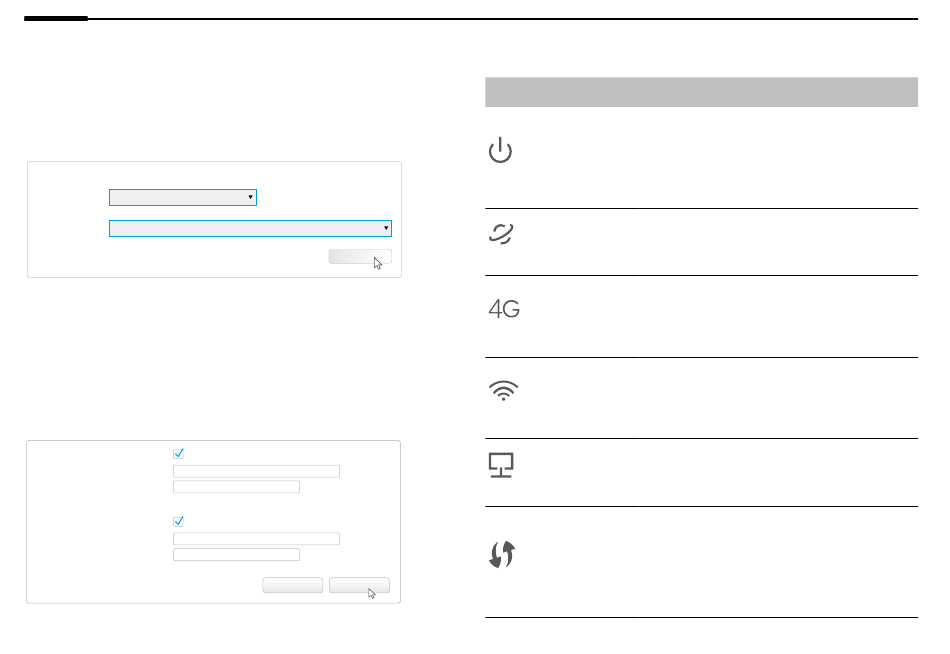
Task: Focus the wide text field under the first checkbox
Action: tap(256, 471)
